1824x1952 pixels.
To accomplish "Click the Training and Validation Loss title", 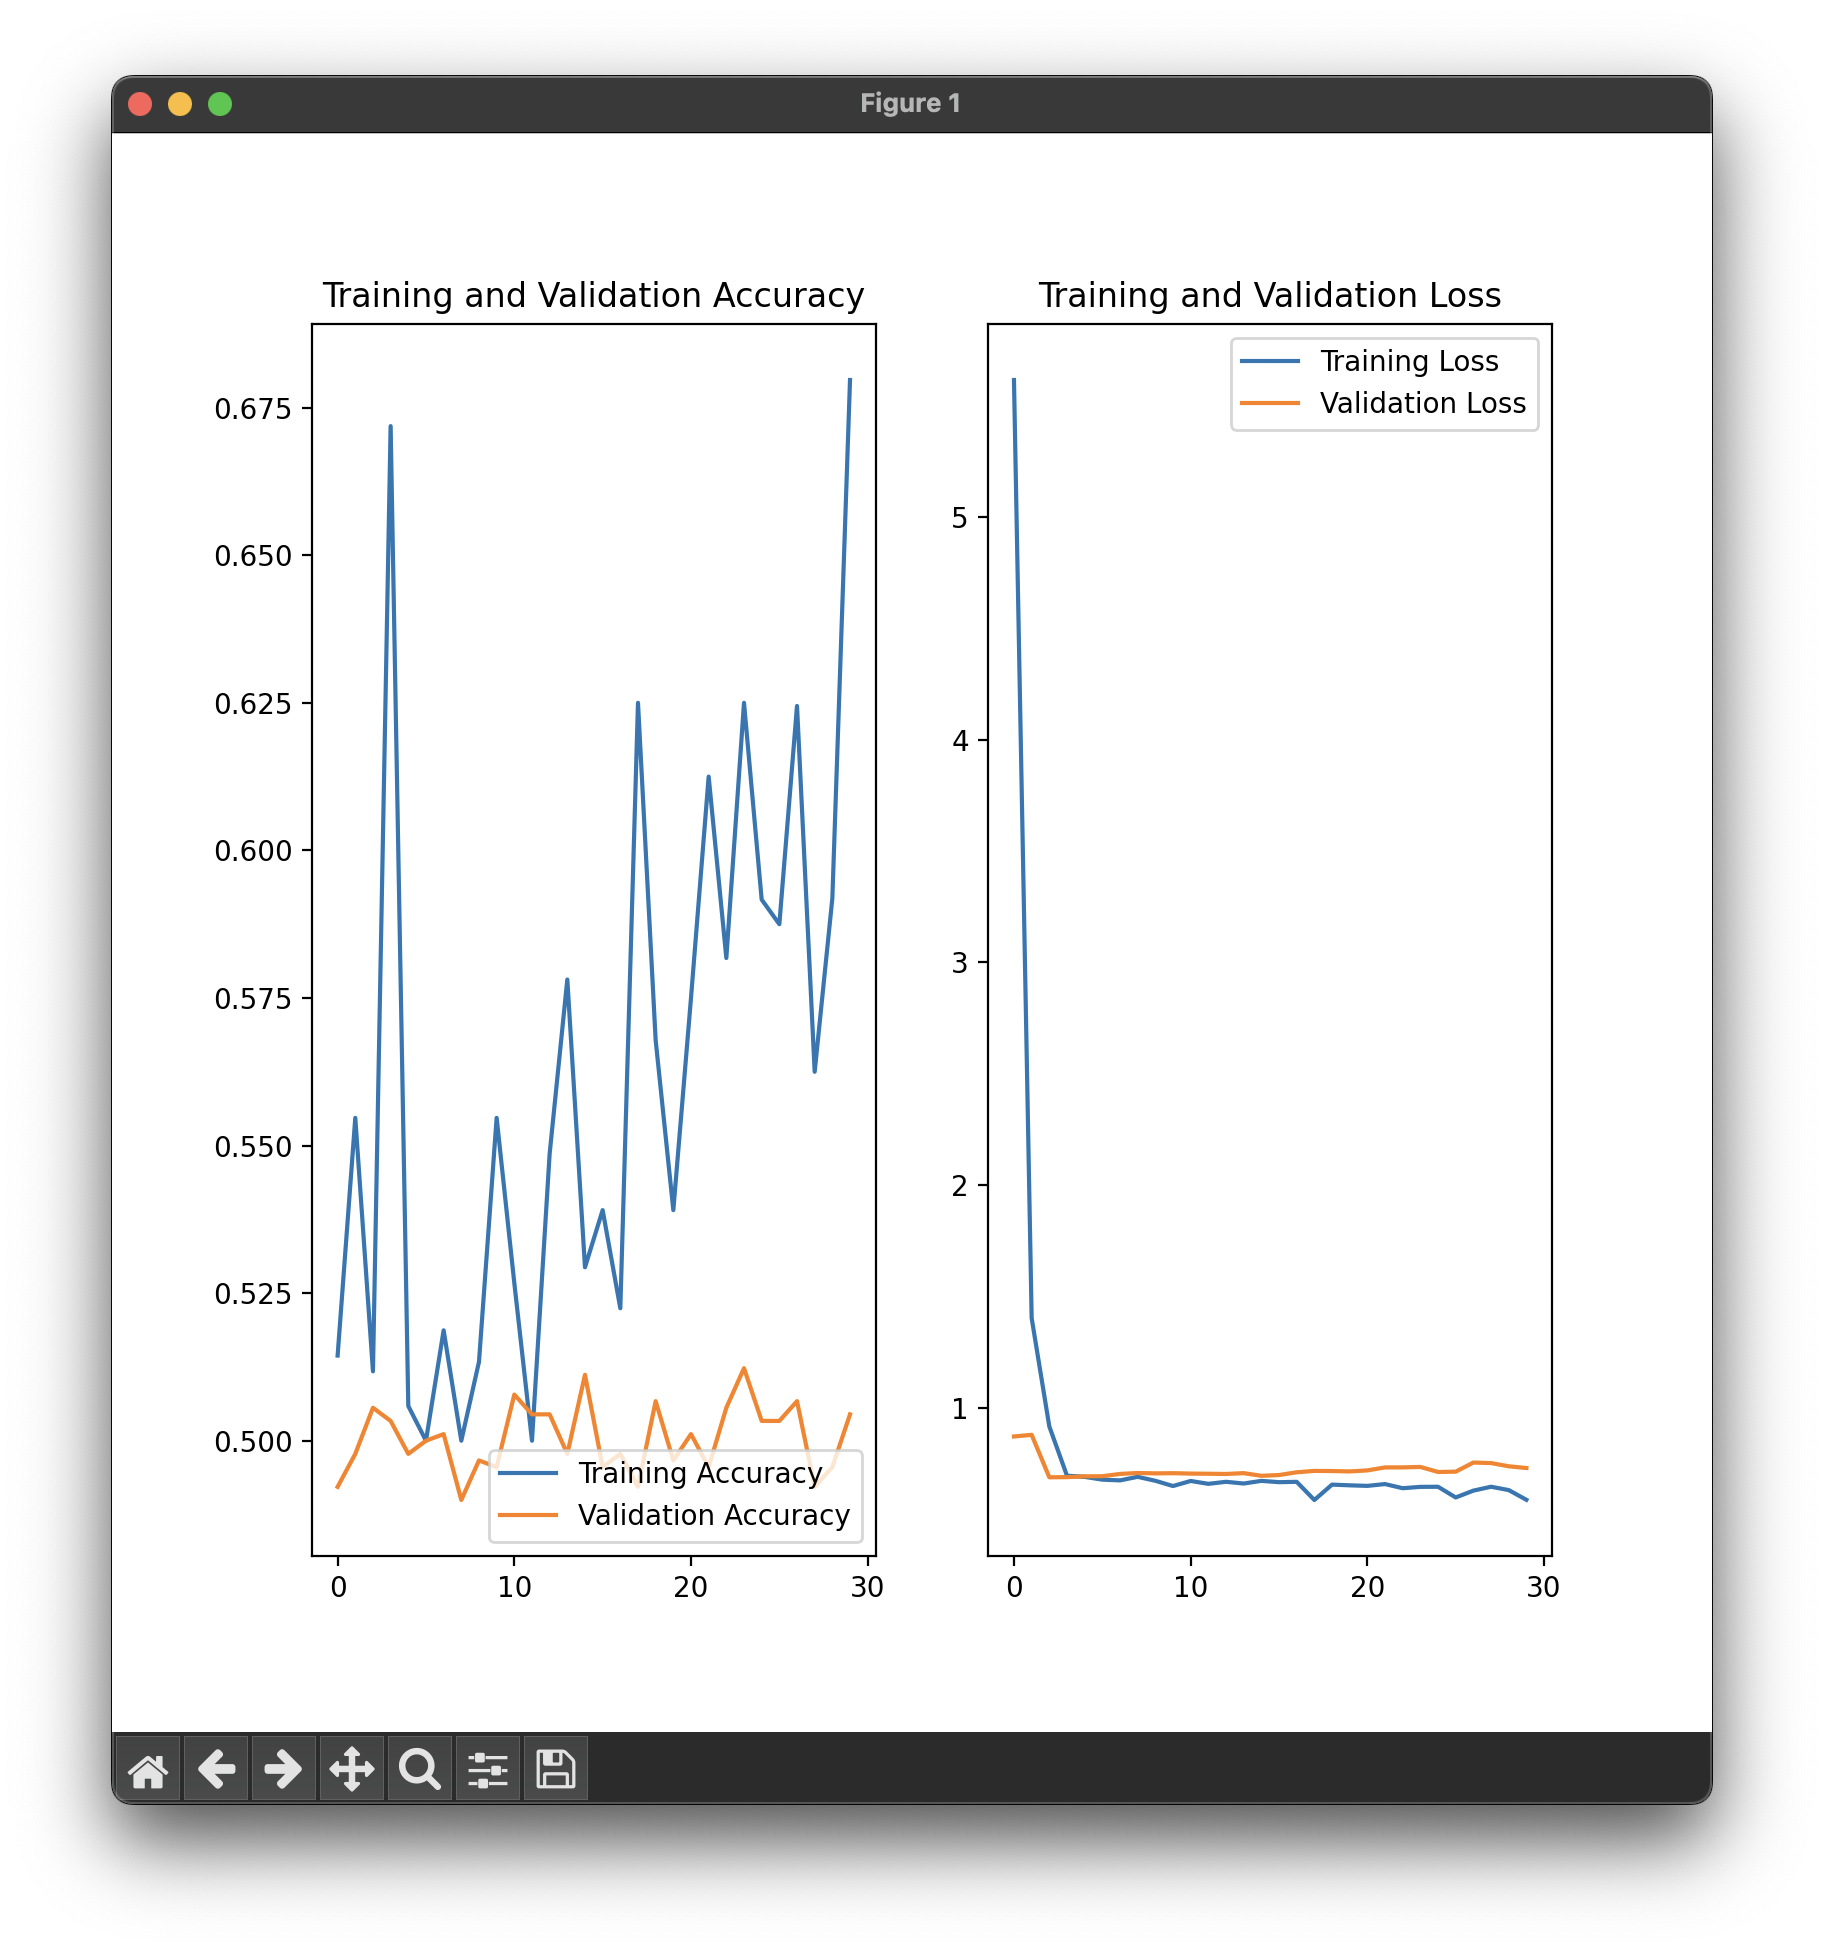I will (x=1269, y=296).
